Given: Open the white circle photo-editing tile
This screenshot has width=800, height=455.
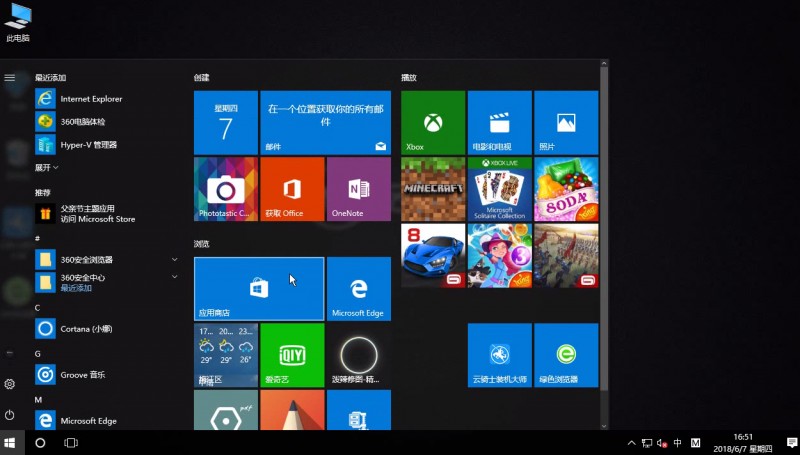Looking at the screenshot, I should tap(359, 355).
